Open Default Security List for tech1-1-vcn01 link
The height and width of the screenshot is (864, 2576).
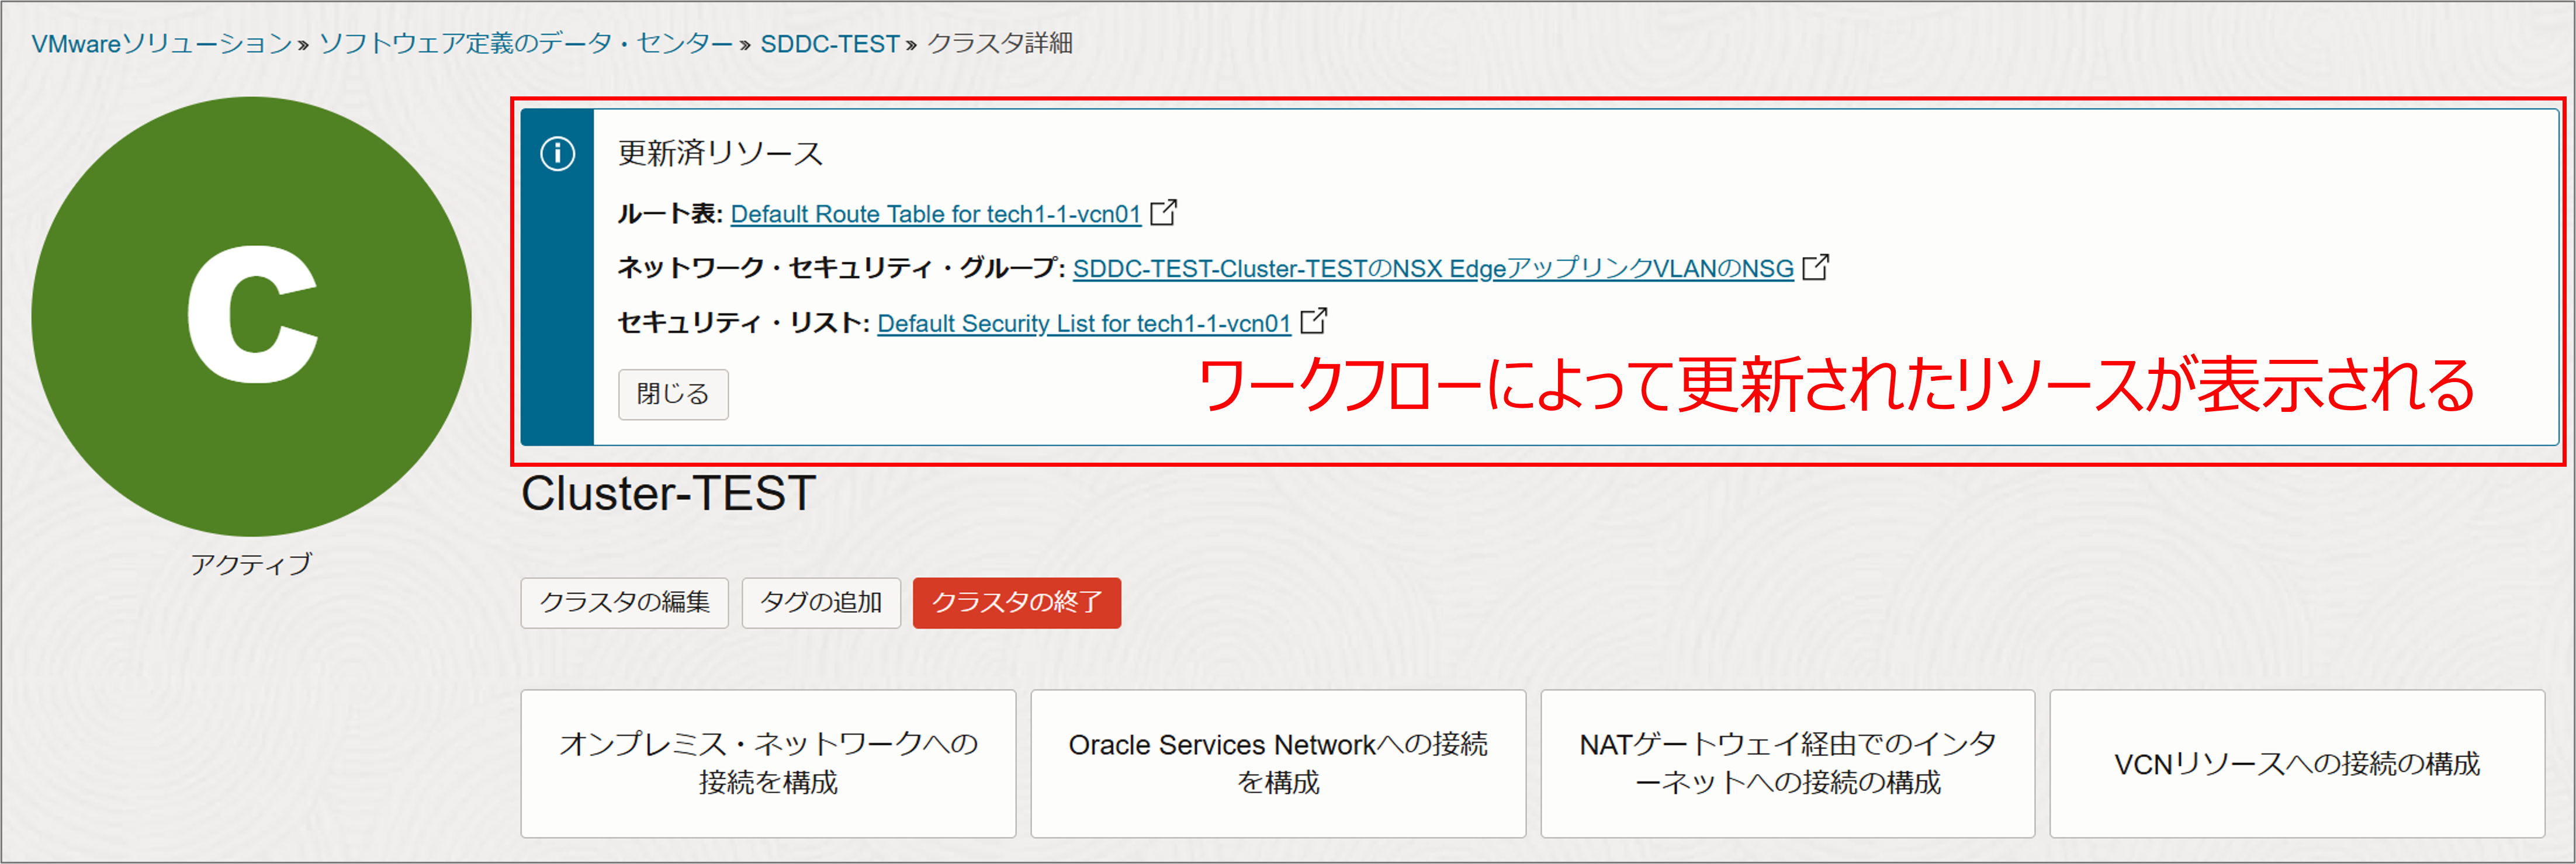pyautogui.click(x=1084, y=323)
